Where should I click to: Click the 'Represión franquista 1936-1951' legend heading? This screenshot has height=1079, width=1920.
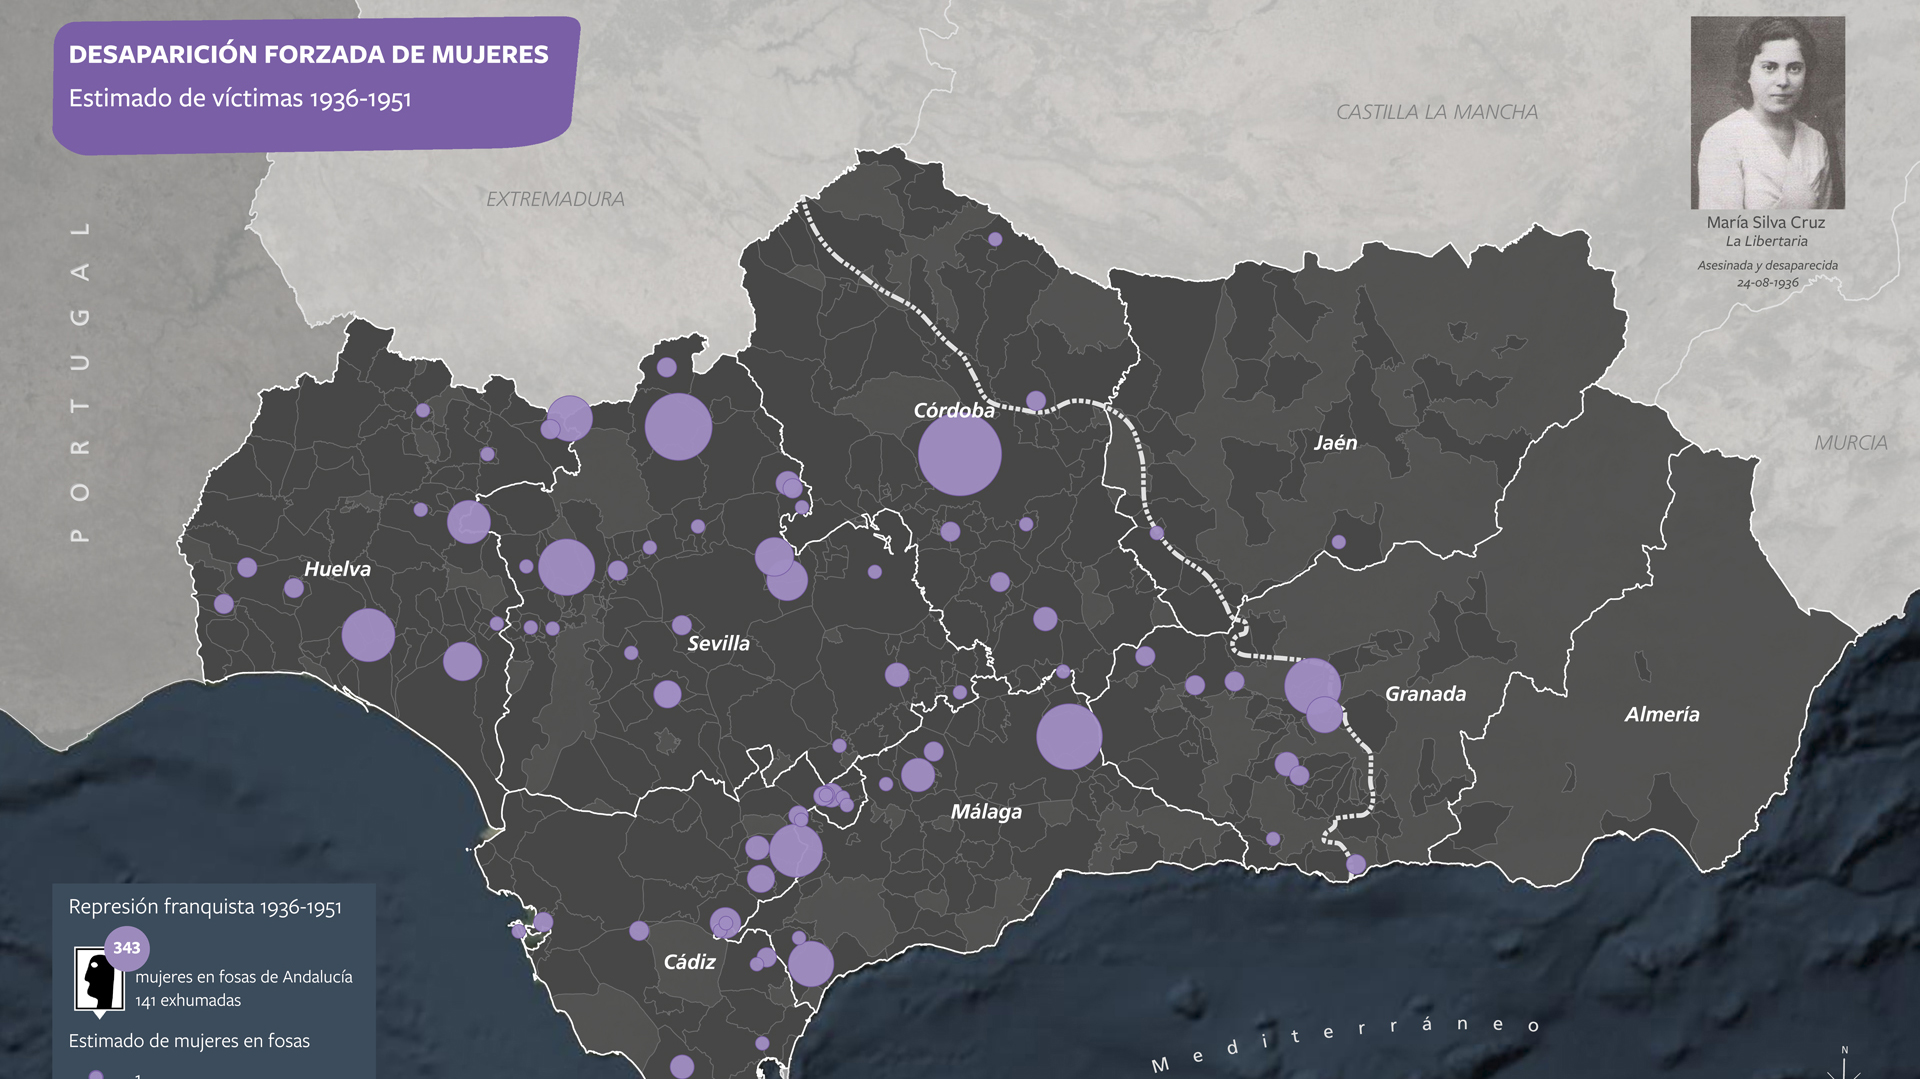coord(205,907)
